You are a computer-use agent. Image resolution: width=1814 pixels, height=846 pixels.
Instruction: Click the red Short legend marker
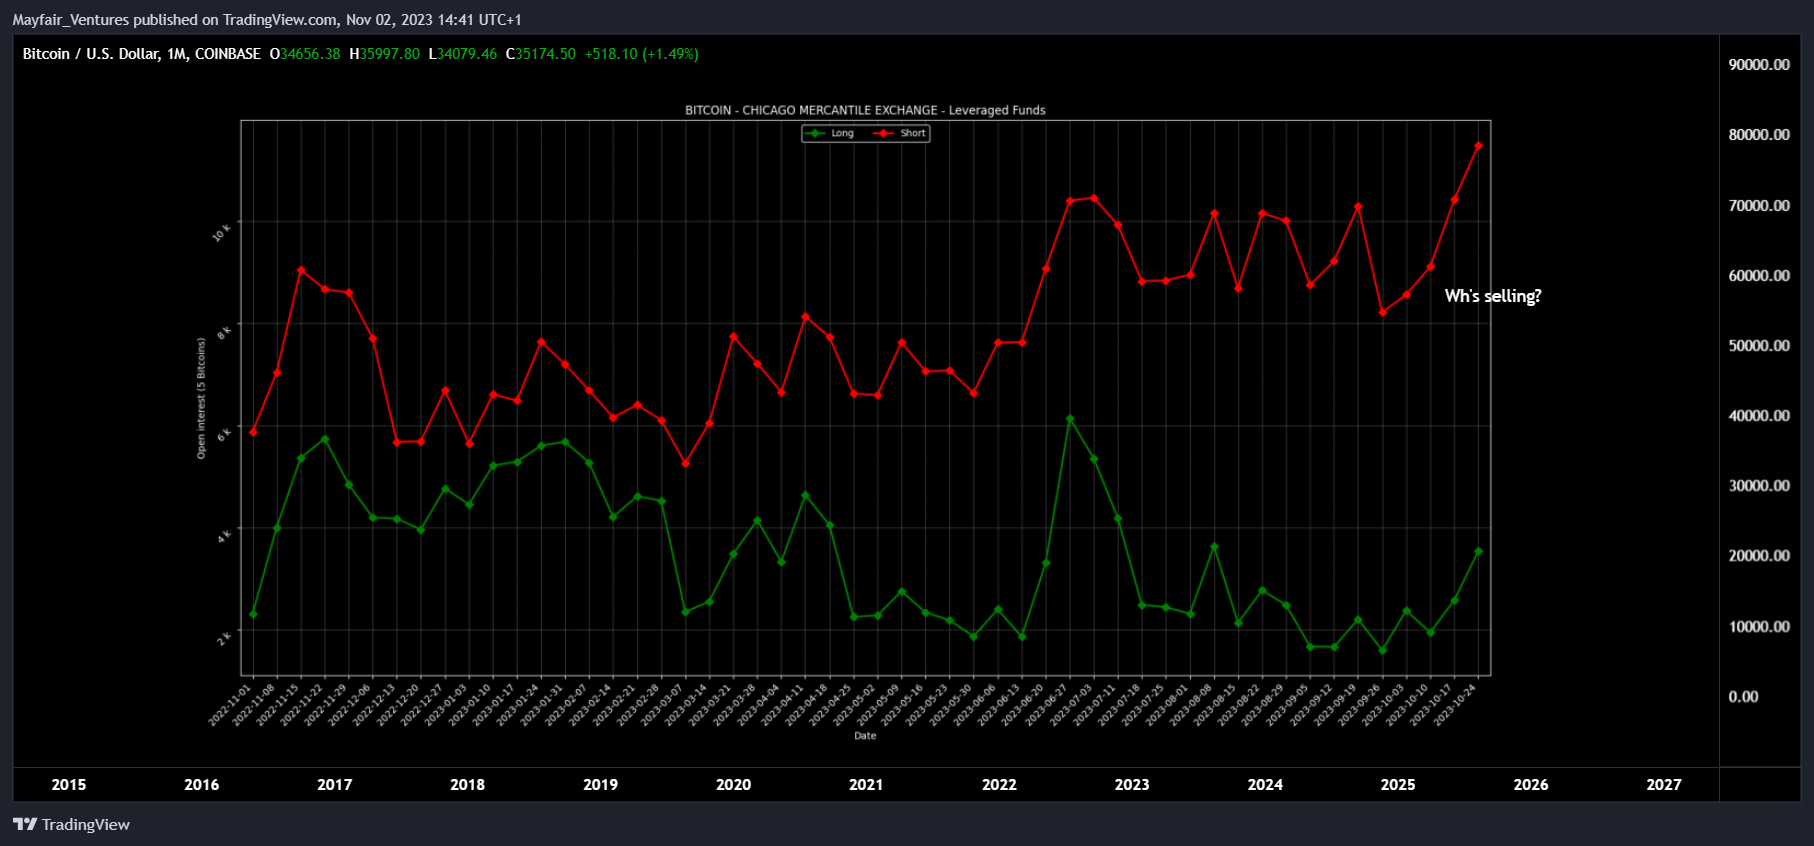[x=884, y=133]
